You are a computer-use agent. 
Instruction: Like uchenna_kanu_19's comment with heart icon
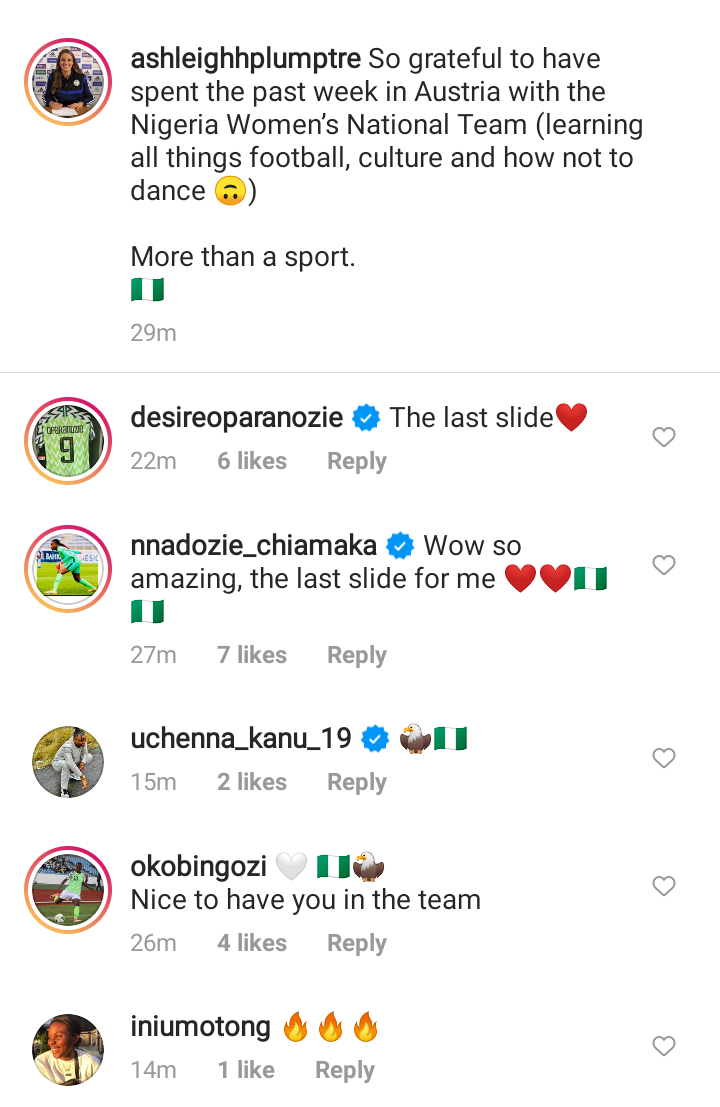point(664,758)
